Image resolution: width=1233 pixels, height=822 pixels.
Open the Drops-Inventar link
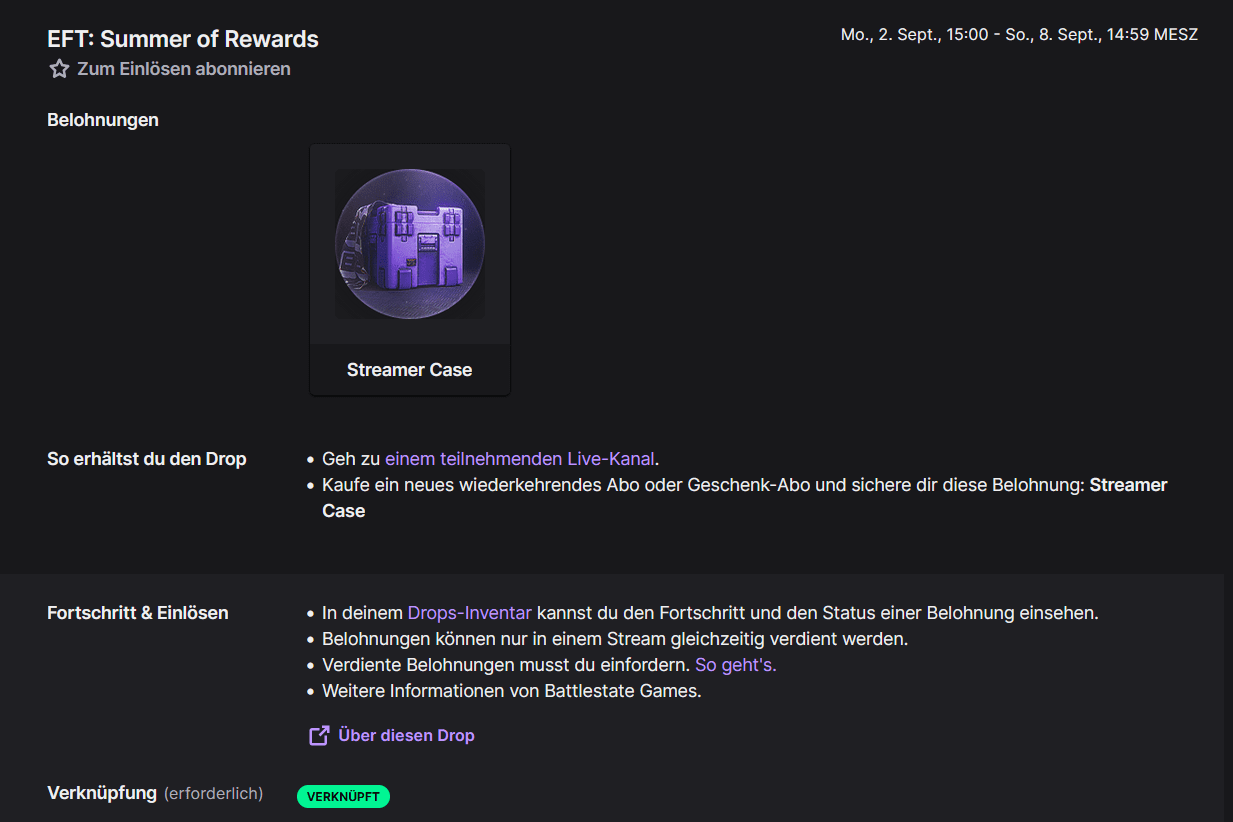[470, 613]
